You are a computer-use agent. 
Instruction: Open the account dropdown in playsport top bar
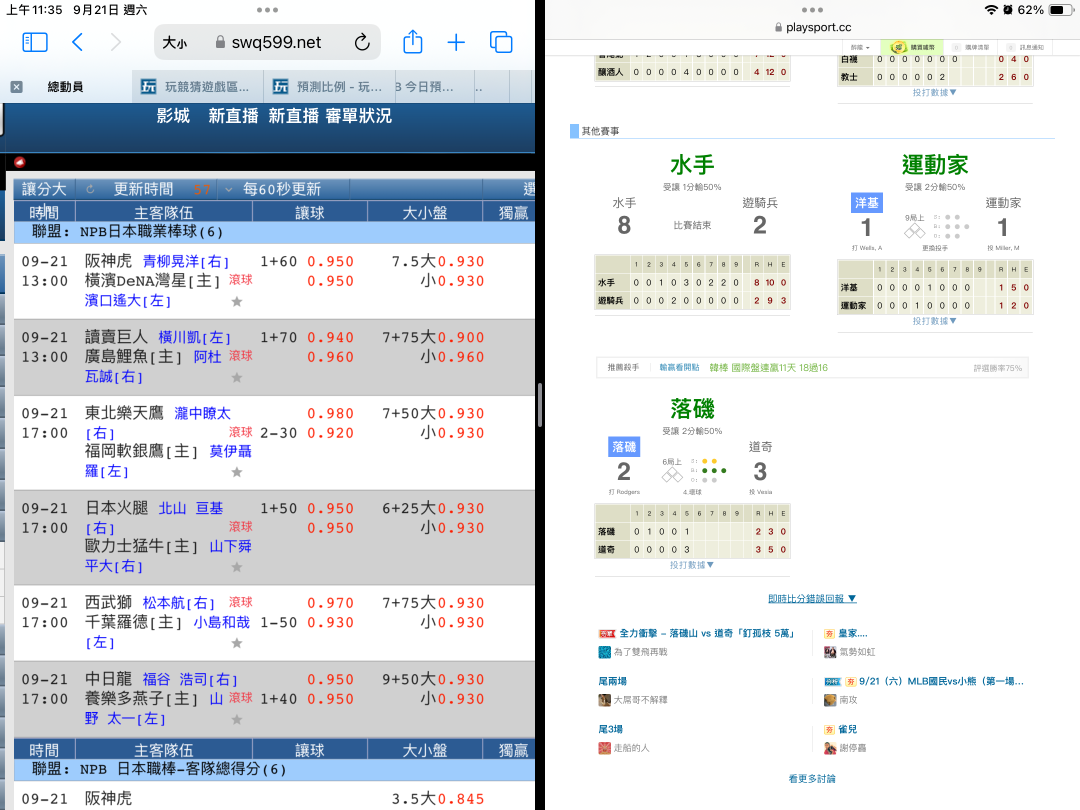[860, 48]
